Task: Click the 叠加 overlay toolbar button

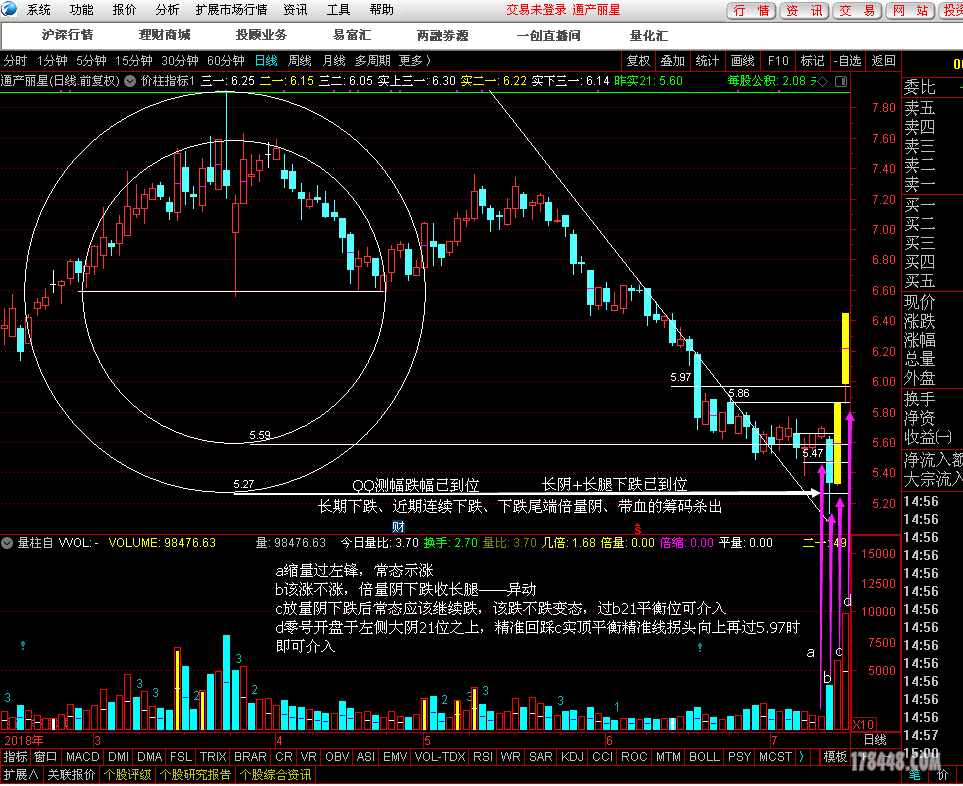Action: pyautogui.click(x=673, y=61)
